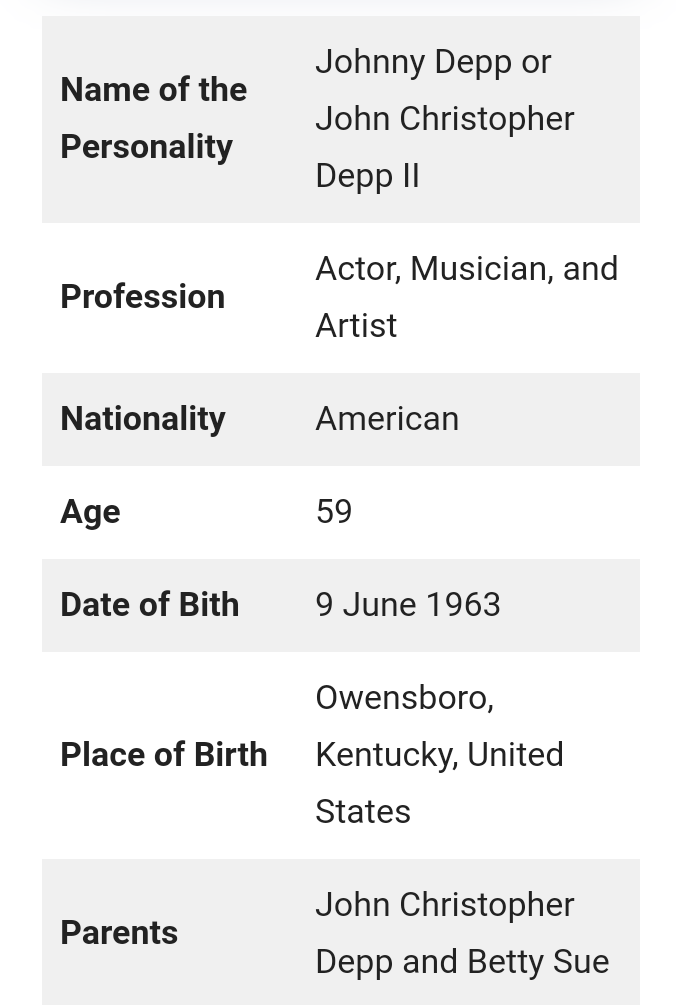The height and width of the screenshot is (1005, 676).
Task: Click the 'Profession' row label
Action: pos(142,297)
